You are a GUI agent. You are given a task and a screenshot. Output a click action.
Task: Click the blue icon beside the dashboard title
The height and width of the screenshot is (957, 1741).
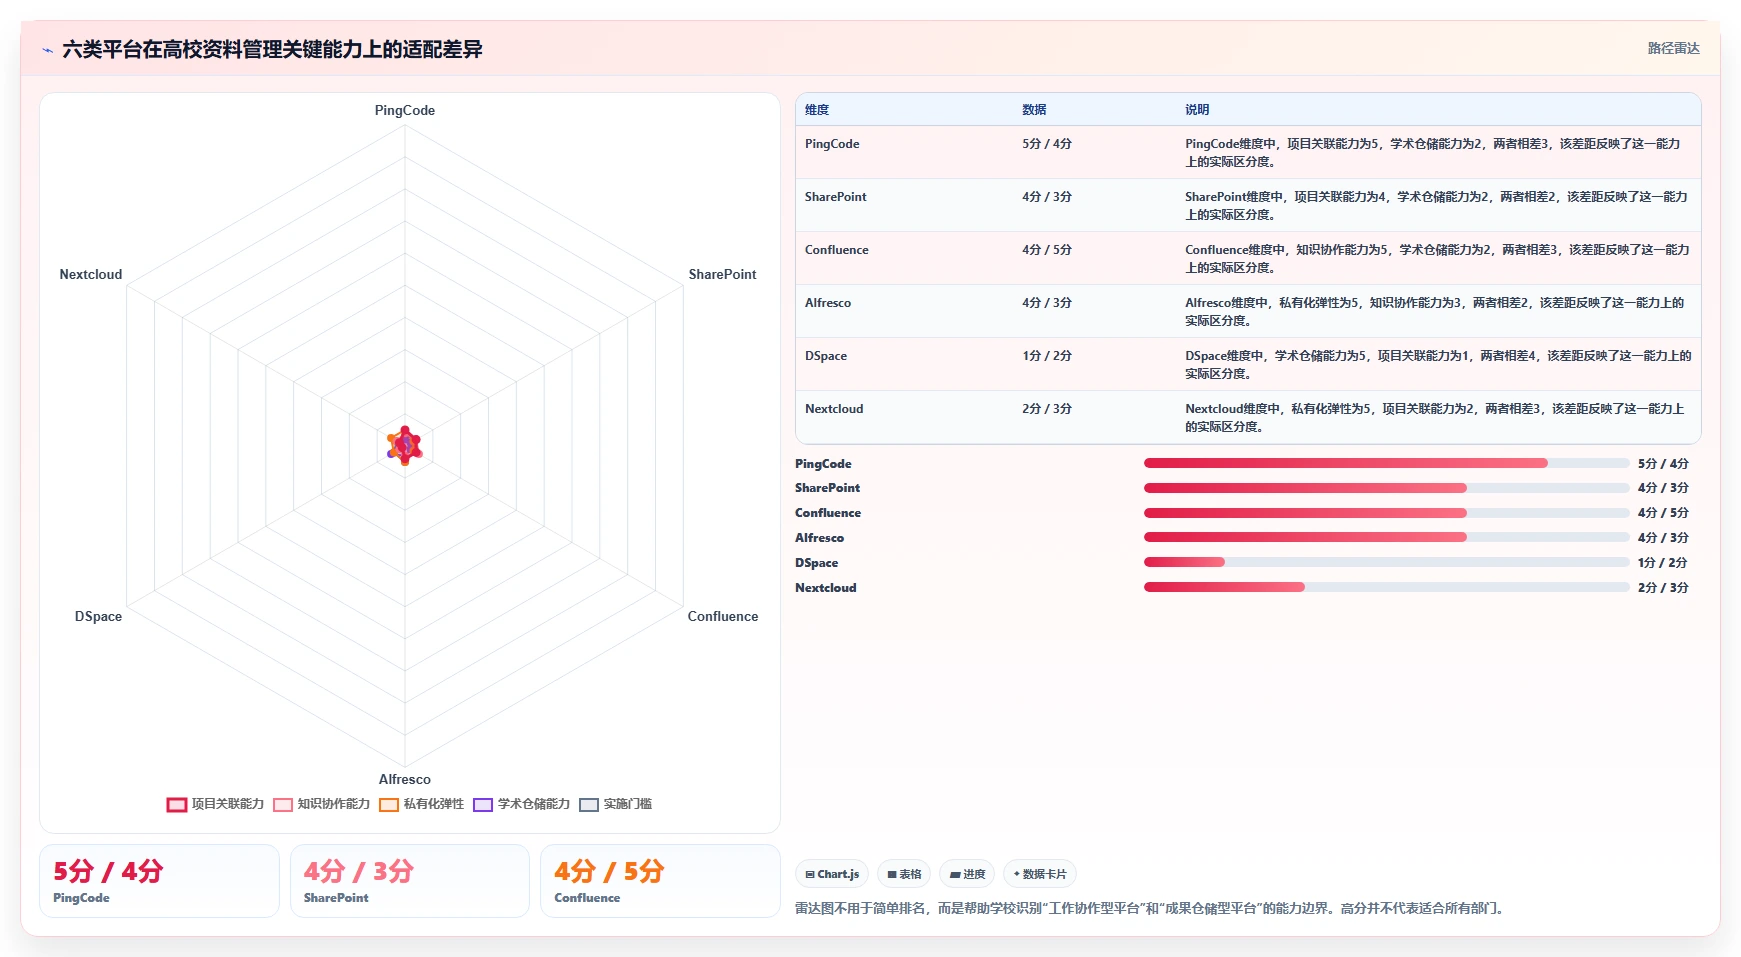pyautogui.click(x=48, y=50)
